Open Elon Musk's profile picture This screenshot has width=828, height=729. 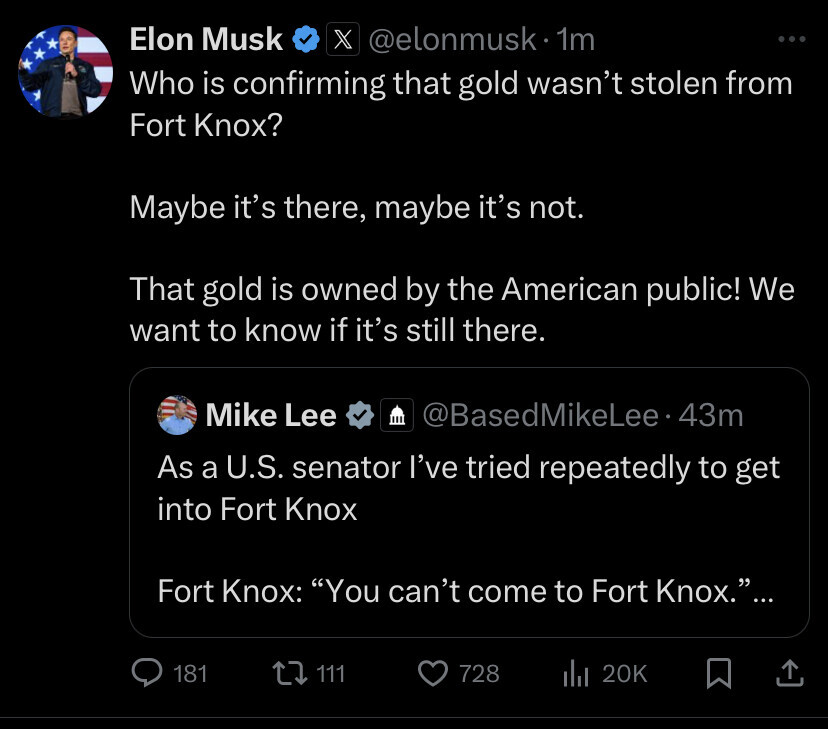pos(66,70)
